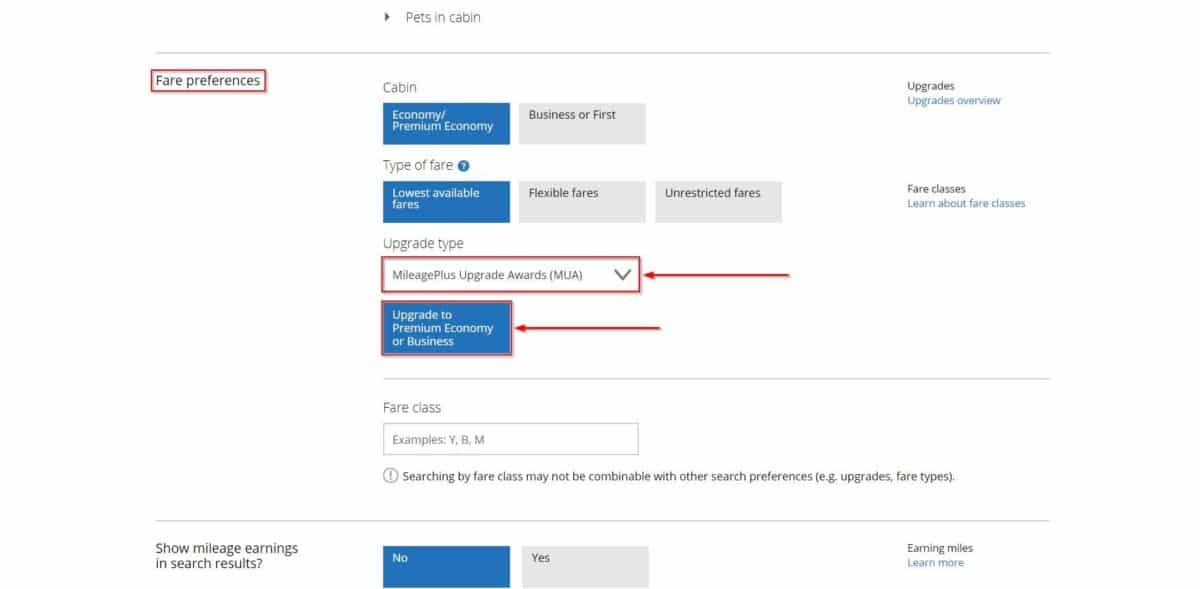This screenshot has width=1200, height=589.
Task: Click the Upgrade type chevron arrow
Action: point(623,274)
